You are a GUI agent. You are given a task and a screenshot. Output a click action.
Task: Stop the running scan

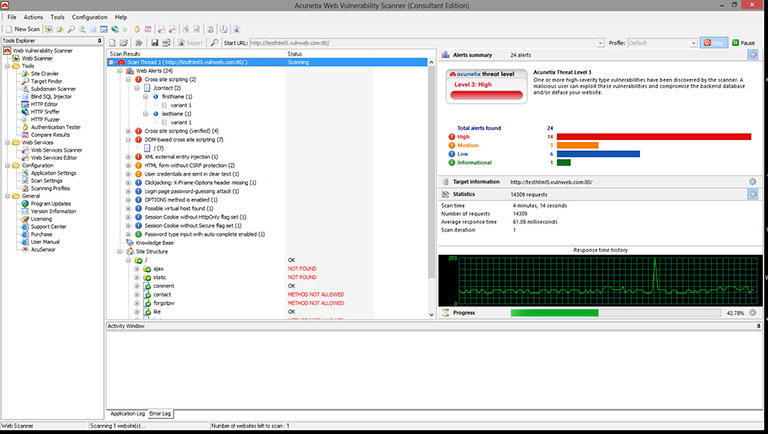[x=714, y=43]
